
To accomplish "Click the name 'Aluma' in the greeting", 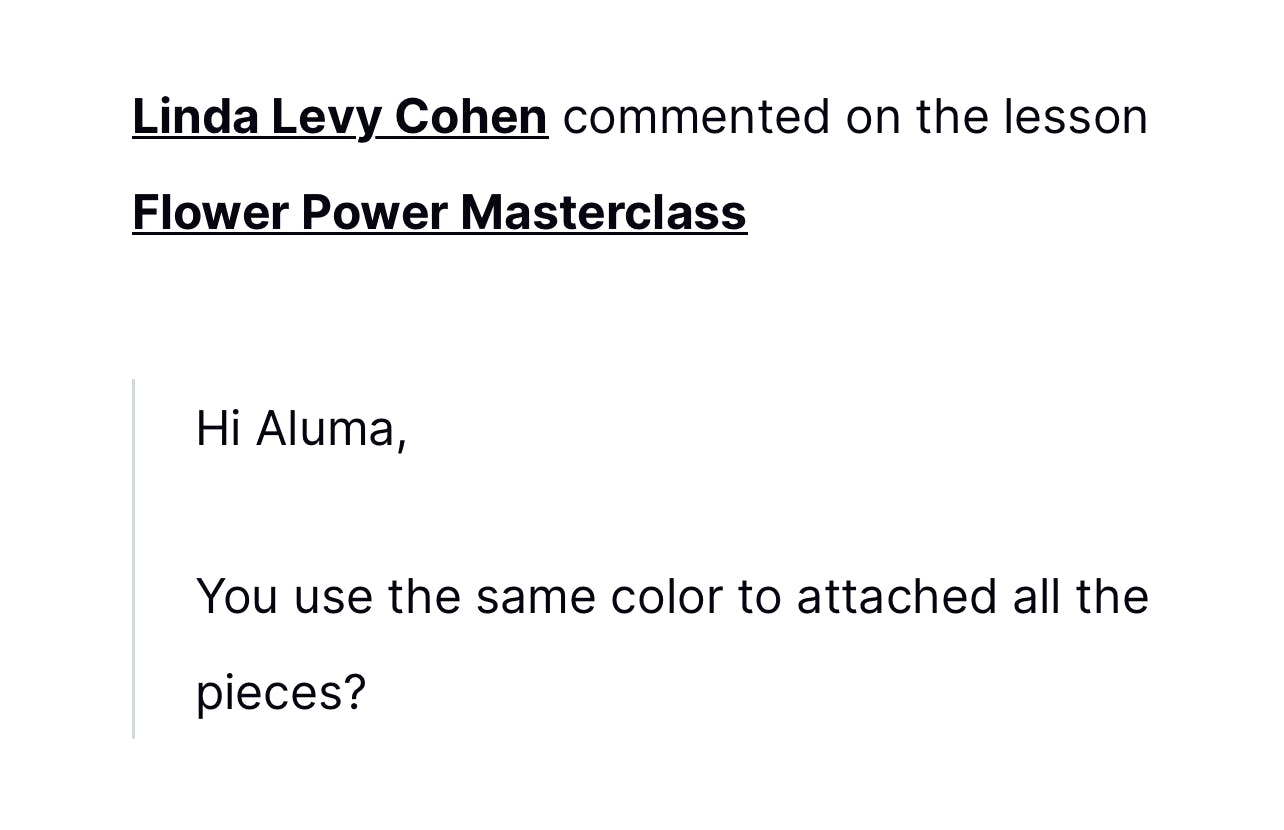I will pyautogui.click(x=331, y=429).
